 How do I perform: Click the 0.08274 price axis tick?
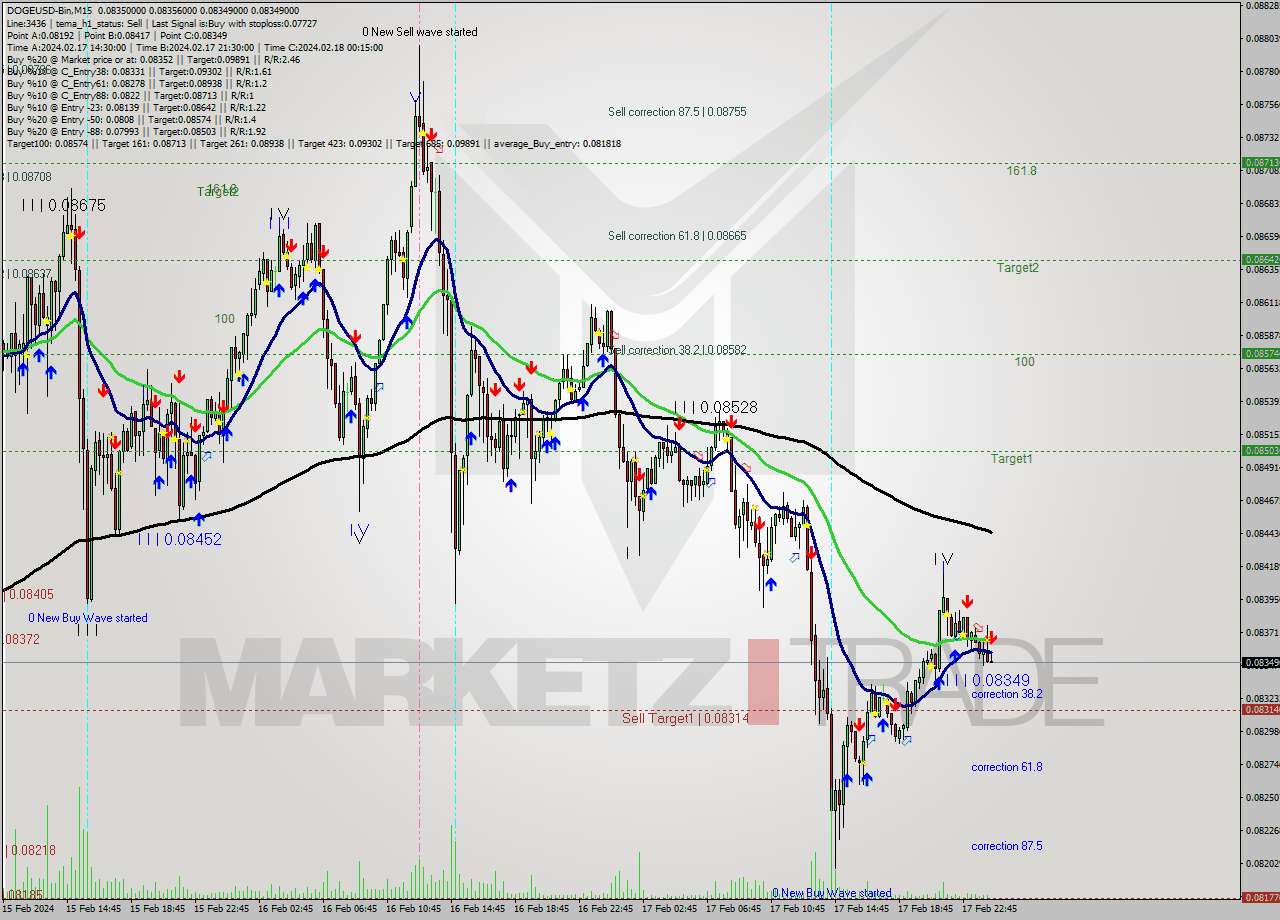click(x=1262, y=764)
